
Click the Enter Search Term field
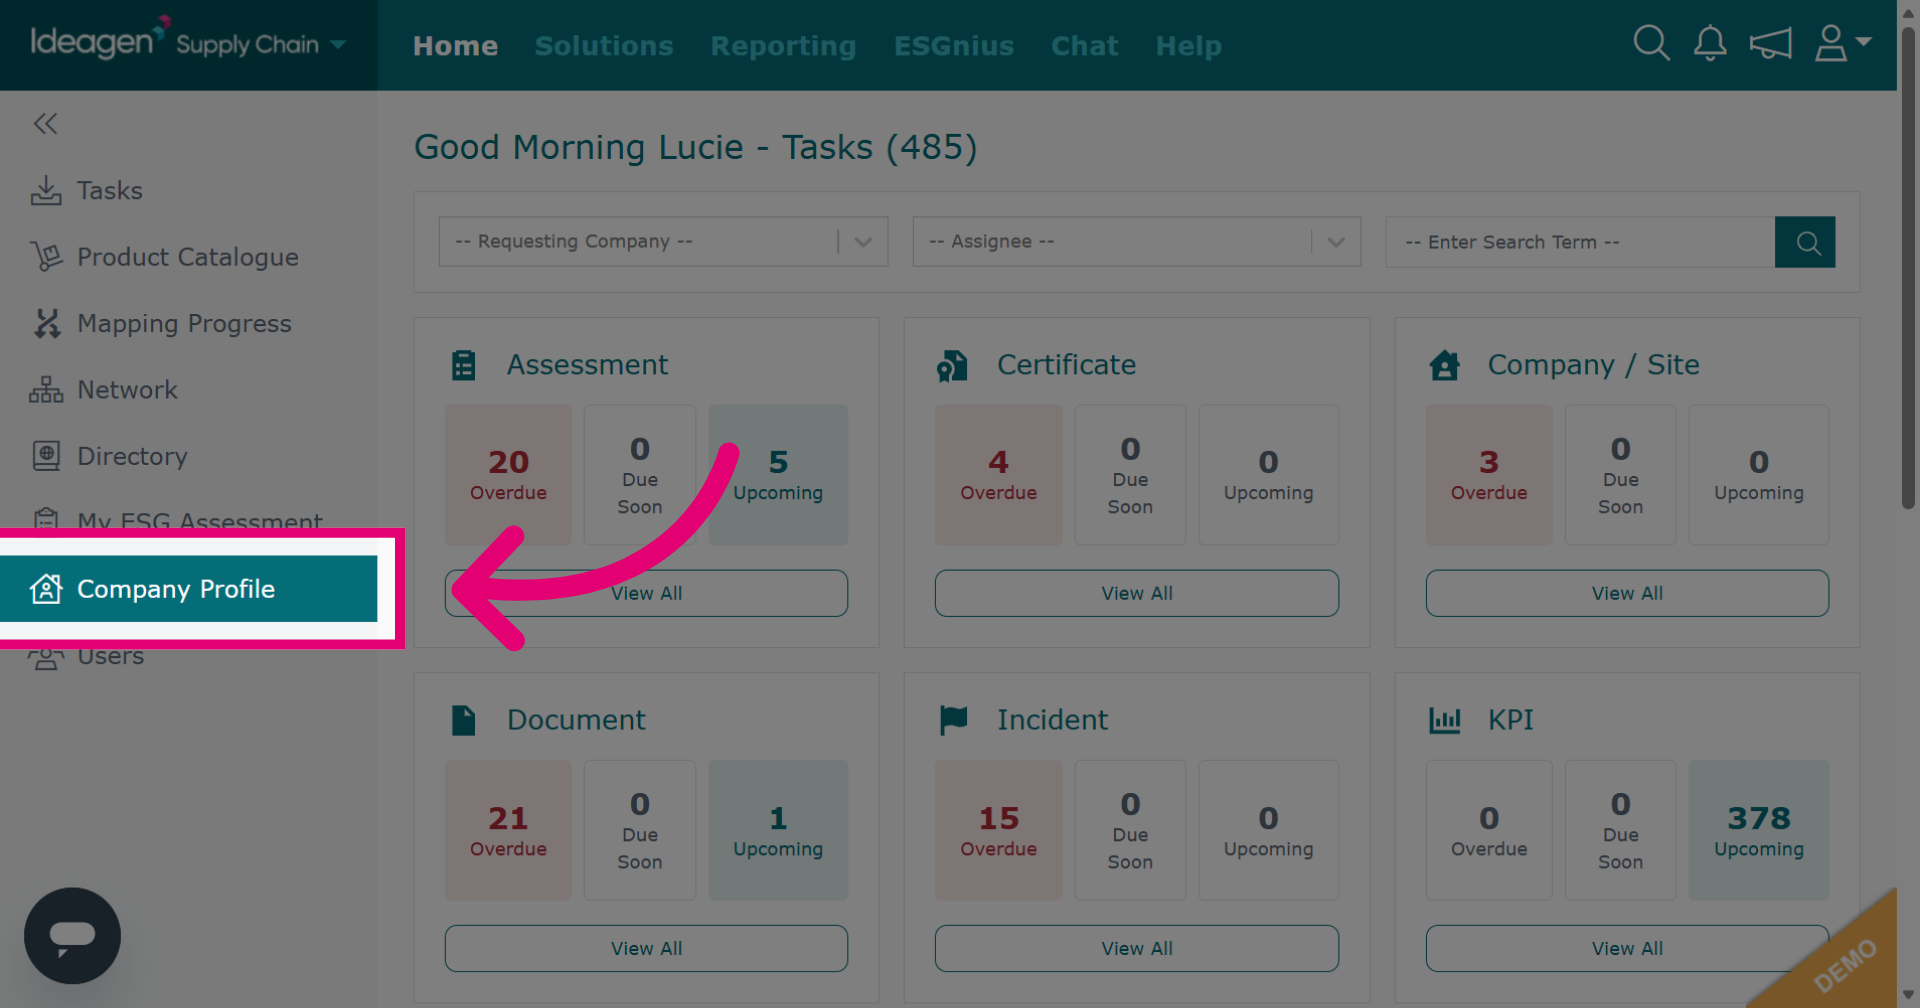(x=1580, y=242)
